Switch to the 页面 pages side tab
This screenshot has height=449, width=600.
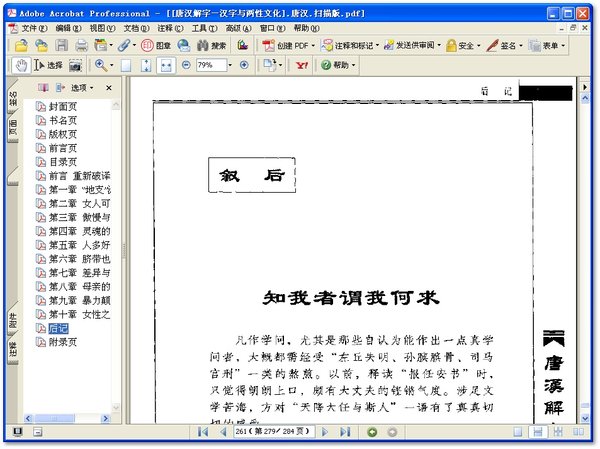[x=13, y=127]
